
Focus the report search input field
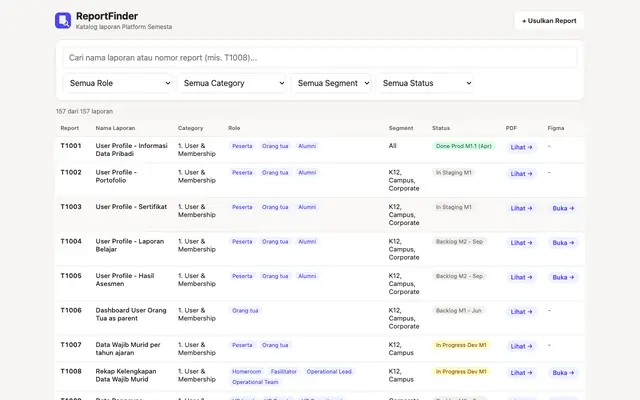(x=320, y=58)
